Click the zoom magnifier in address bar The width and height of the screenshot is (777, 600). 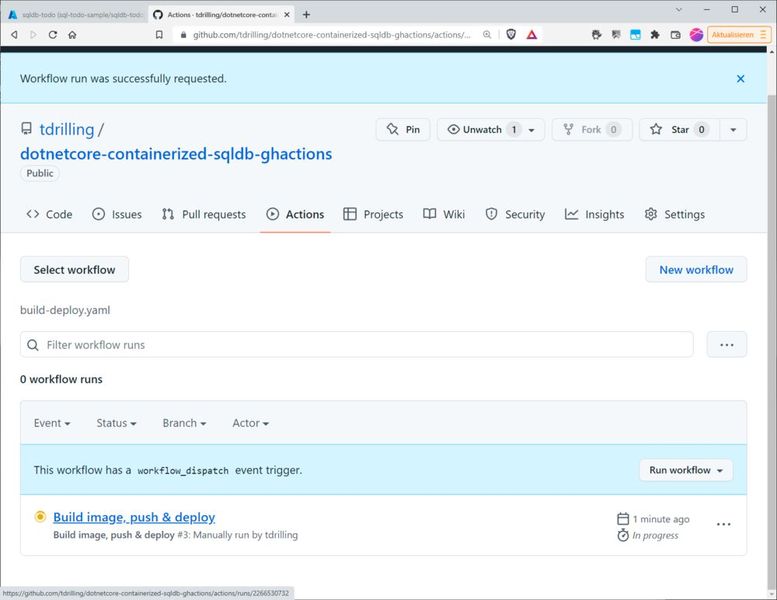pos(487,35)
